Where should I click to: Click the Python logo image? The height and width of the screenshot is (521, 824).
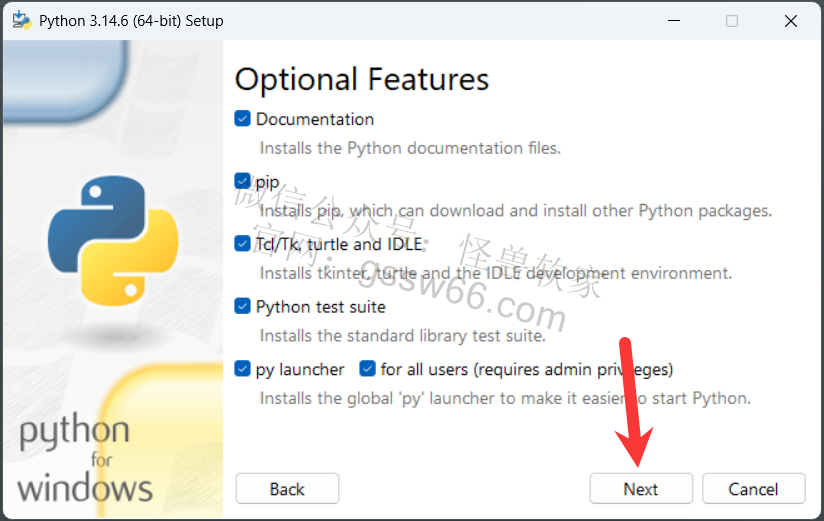point(112,241)
